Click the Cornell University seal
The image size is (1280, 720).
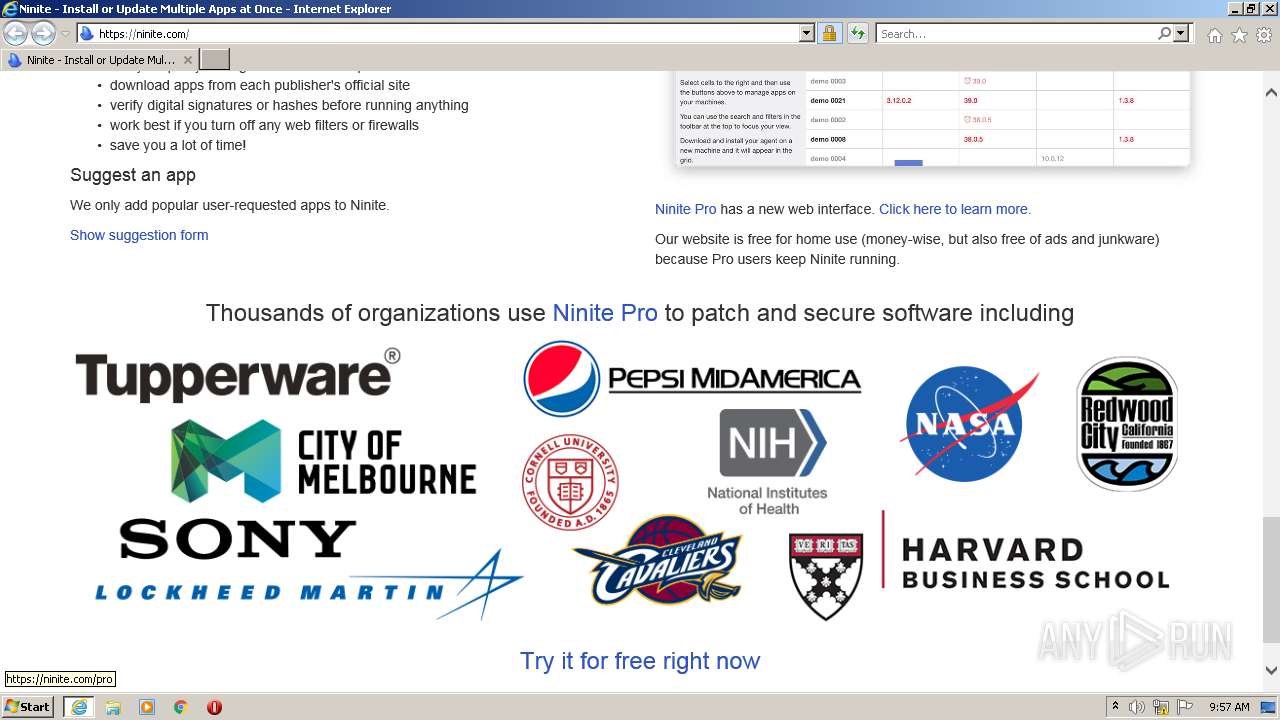[x=570, y=482]
